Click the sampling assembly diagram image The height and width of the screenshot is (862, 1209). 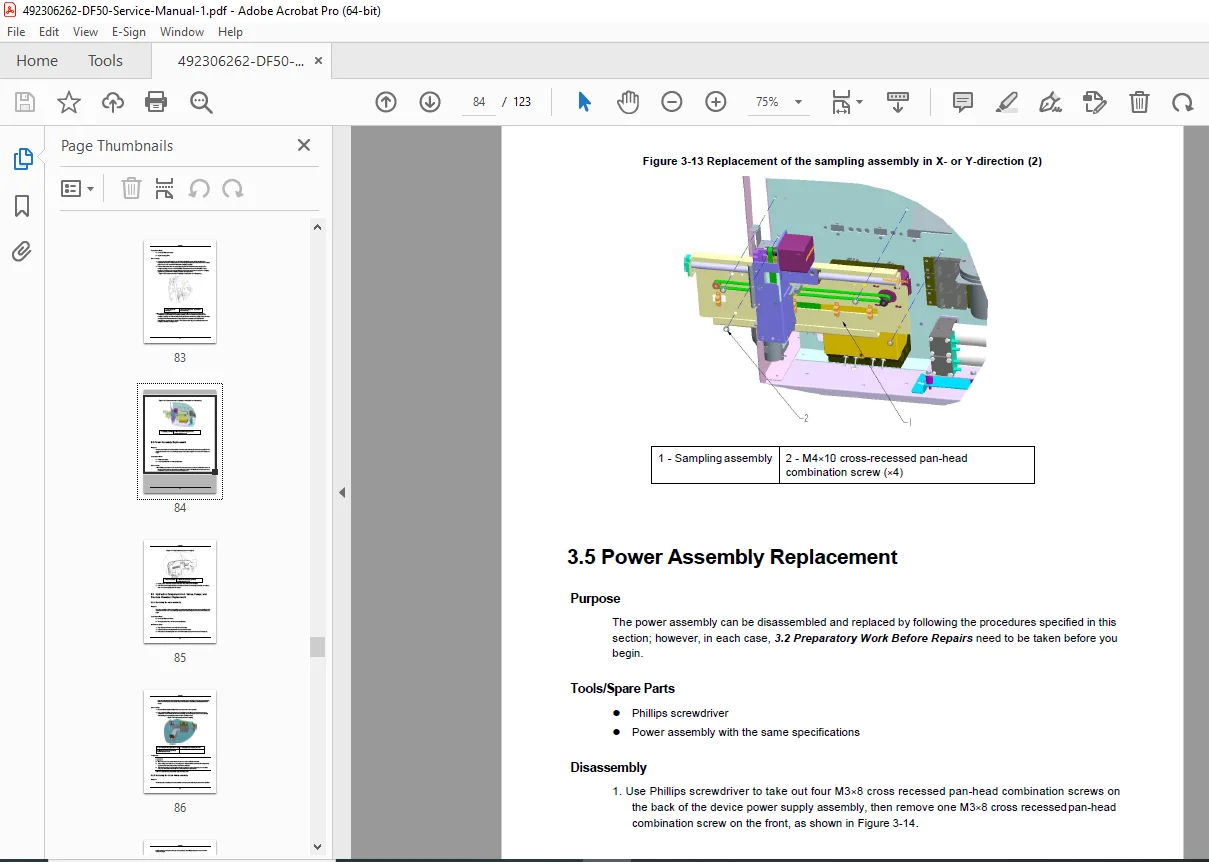tap(838, 300)
